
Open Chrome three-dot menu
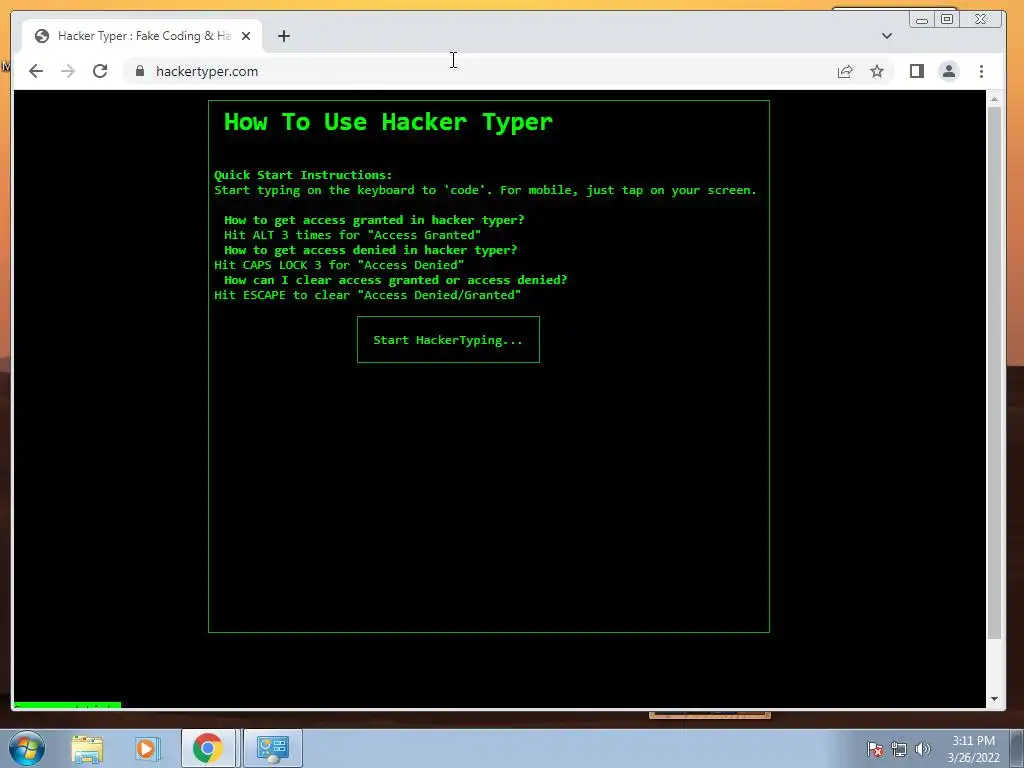982,71
